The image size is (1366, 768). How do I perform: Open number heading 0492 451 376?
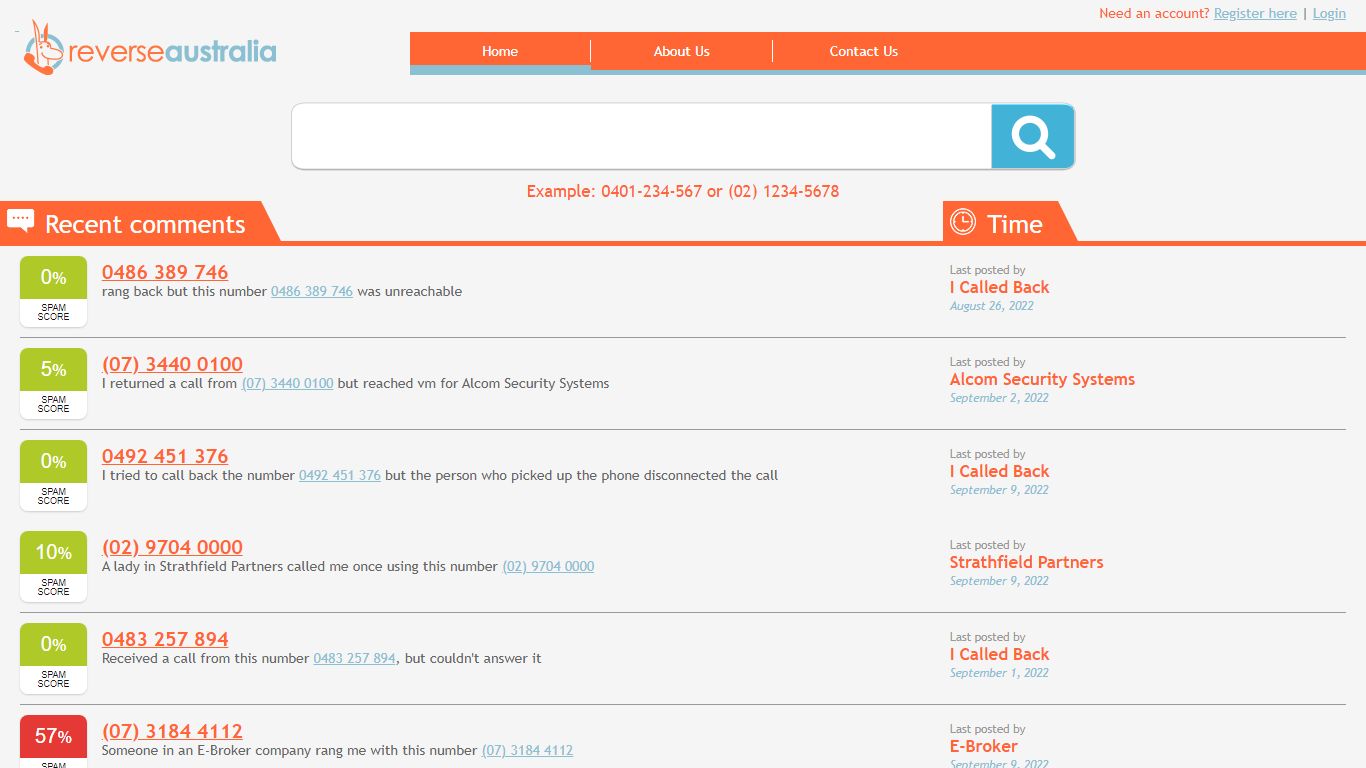pyautogui.click(x=165, y=456)
